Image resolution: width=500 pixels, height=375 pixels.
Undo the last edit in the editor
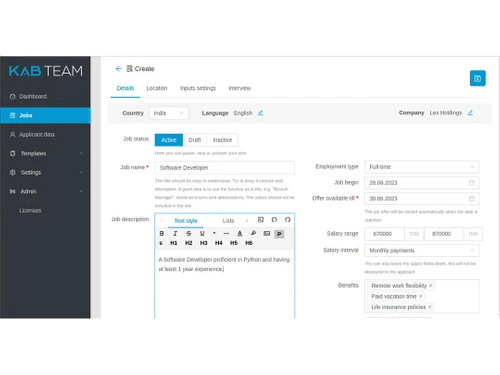click(x=274, y=220)
